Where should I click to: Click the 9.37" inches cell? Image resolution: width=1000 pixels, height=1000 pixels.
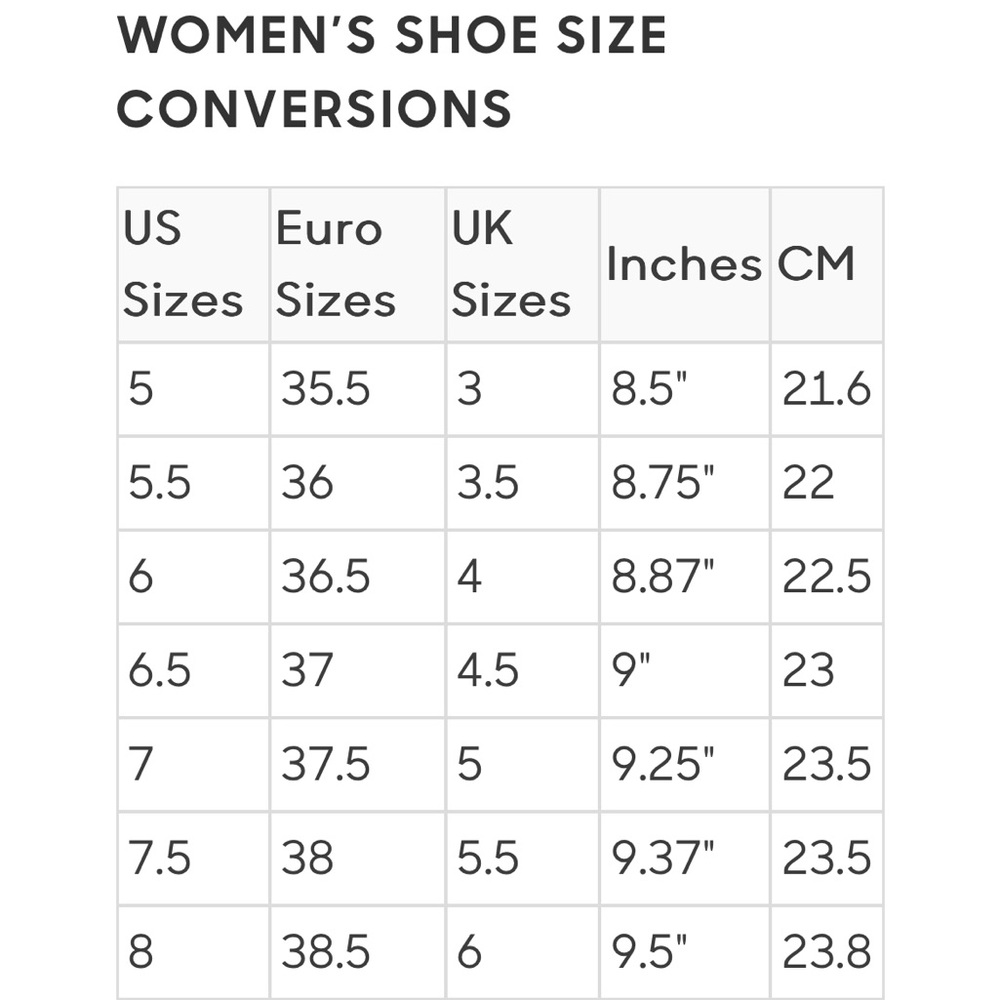(x=685, y=858)
